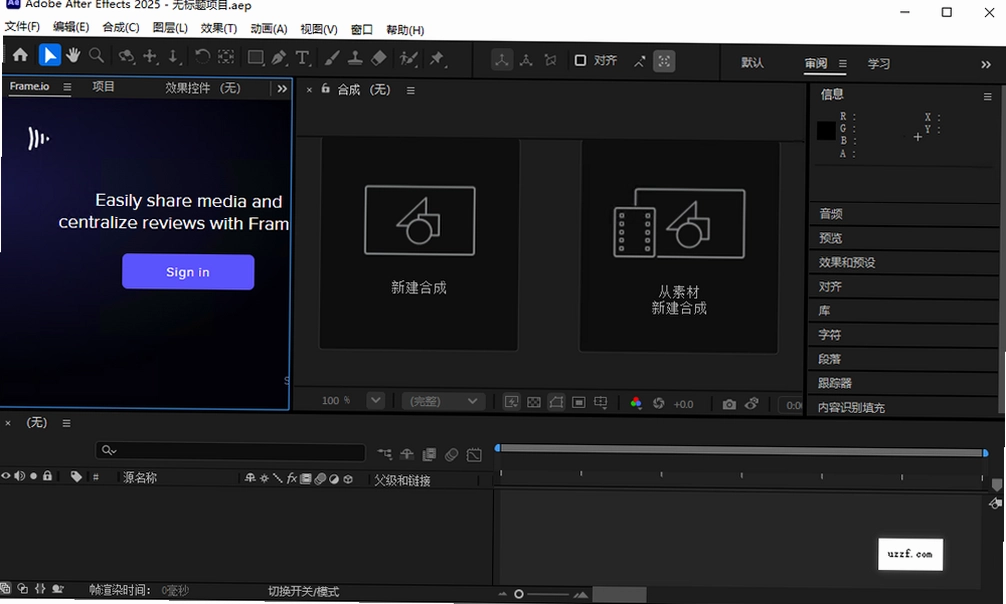Click the +0.0 exposure value
1006x604 pixels.
[683, 404]
